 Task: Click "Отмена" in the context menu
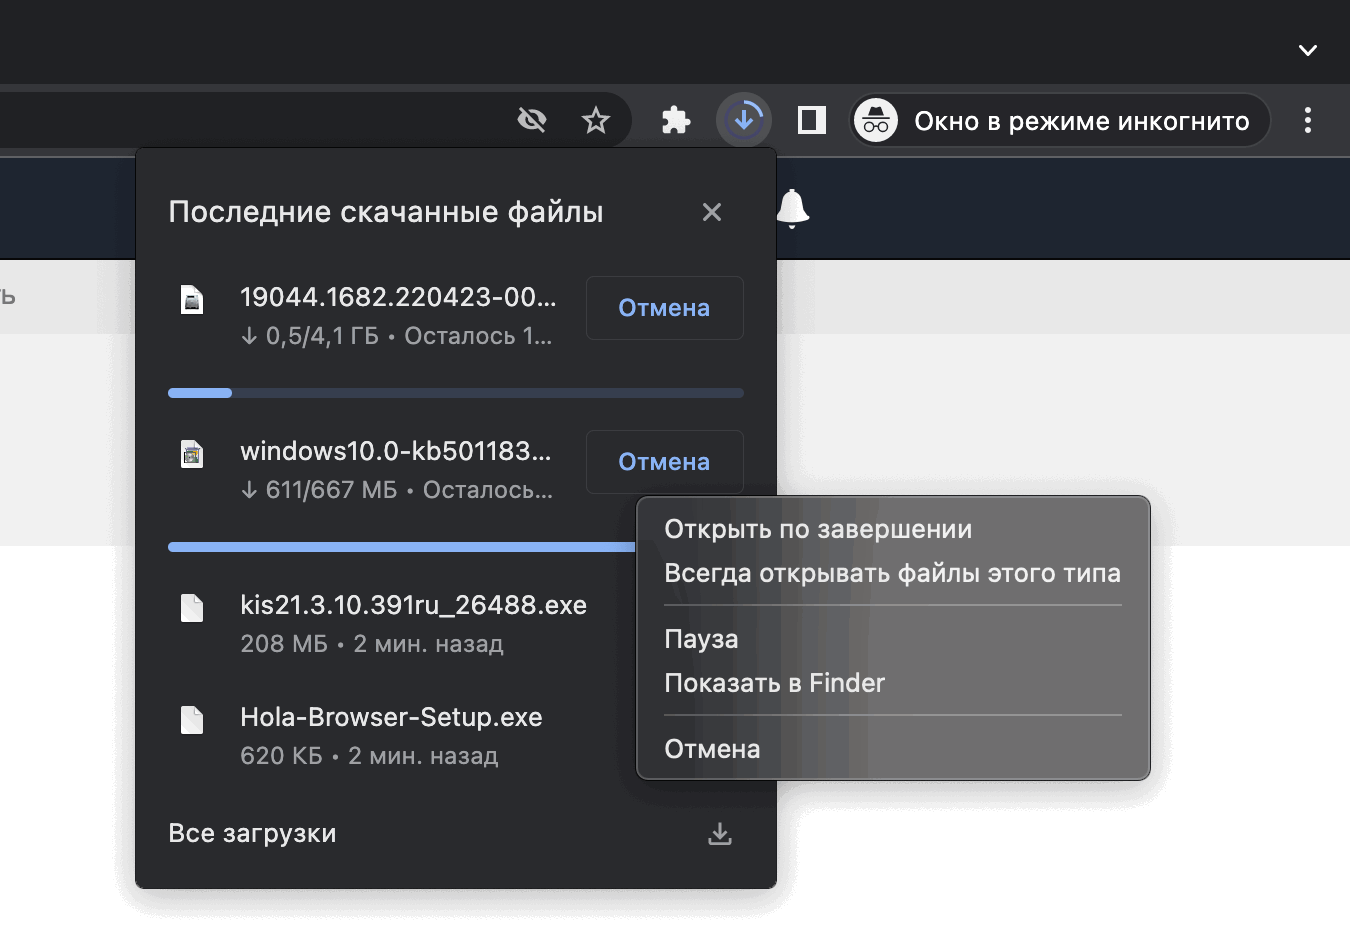(712, 749)
